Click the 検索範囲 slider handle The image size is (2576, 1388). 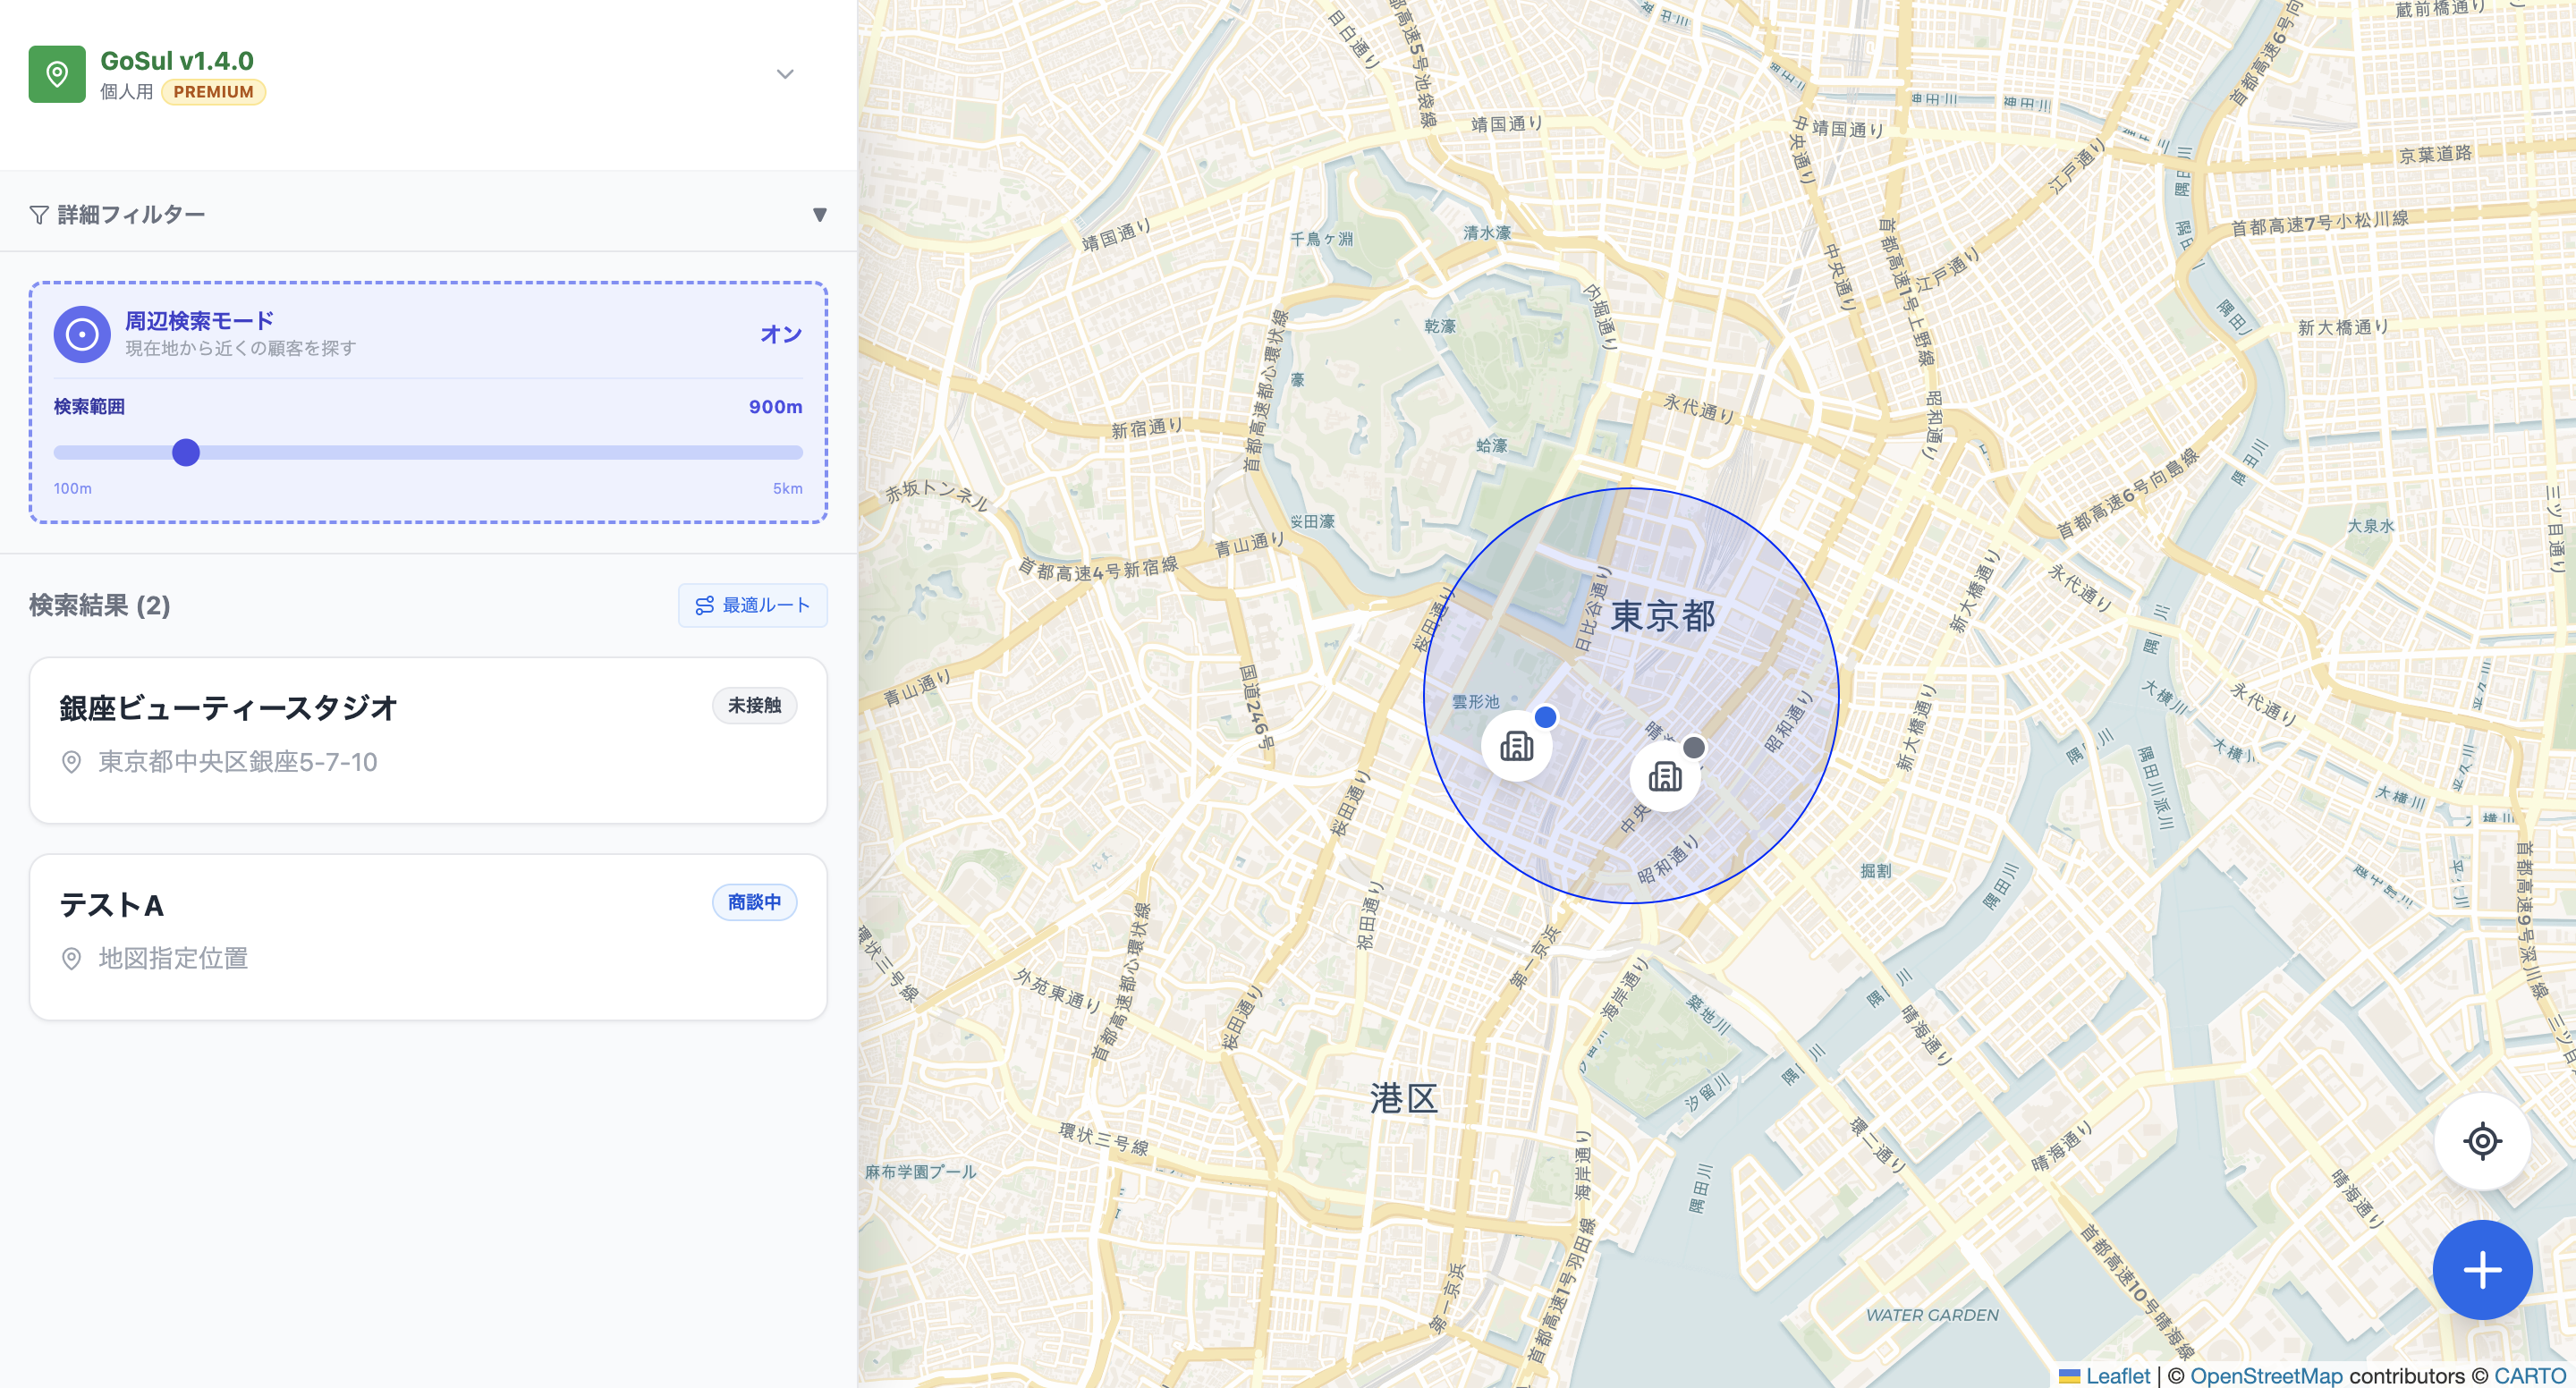click(x=186, y=453)
